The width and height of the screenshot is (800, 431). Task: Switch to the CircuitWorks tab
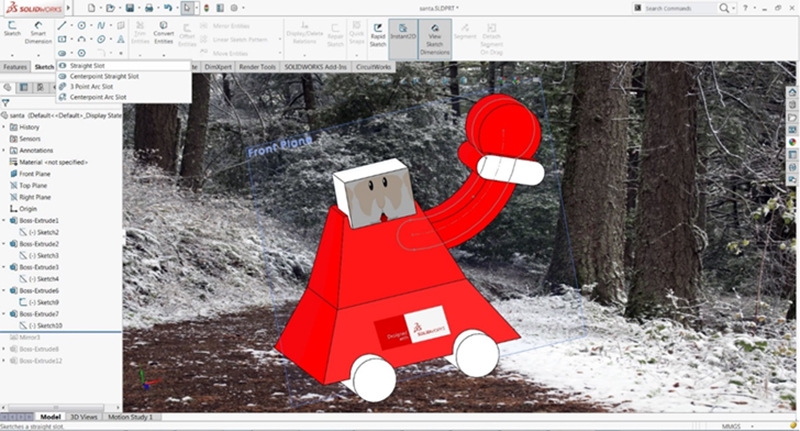coord(373,67)
